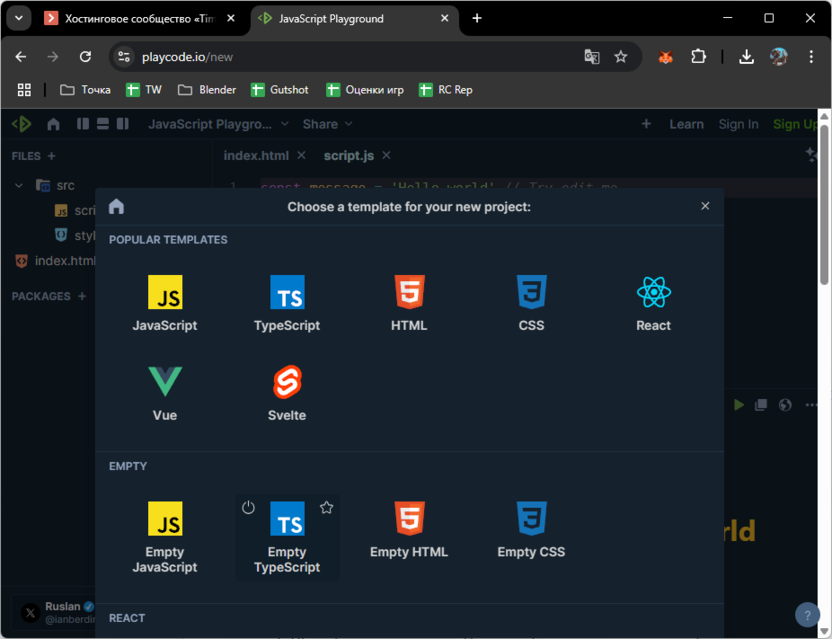Screen dimensions: 832x639
Task: Click the home icon in template dialog
Action: pyautogui.click(x=117, y=207)
